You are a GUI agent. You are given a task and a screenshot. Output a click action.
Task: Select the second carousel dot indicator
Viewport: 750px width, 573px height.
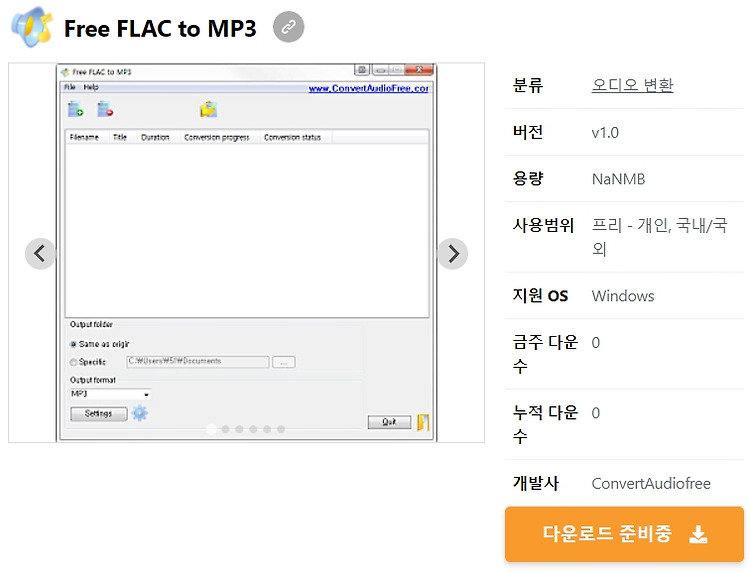(x=225, y=429)
